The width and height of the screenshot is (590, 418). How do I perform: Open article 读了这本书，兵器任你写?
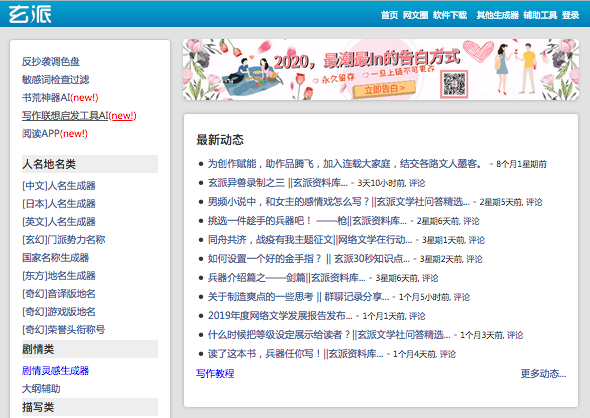coord(295,354)
